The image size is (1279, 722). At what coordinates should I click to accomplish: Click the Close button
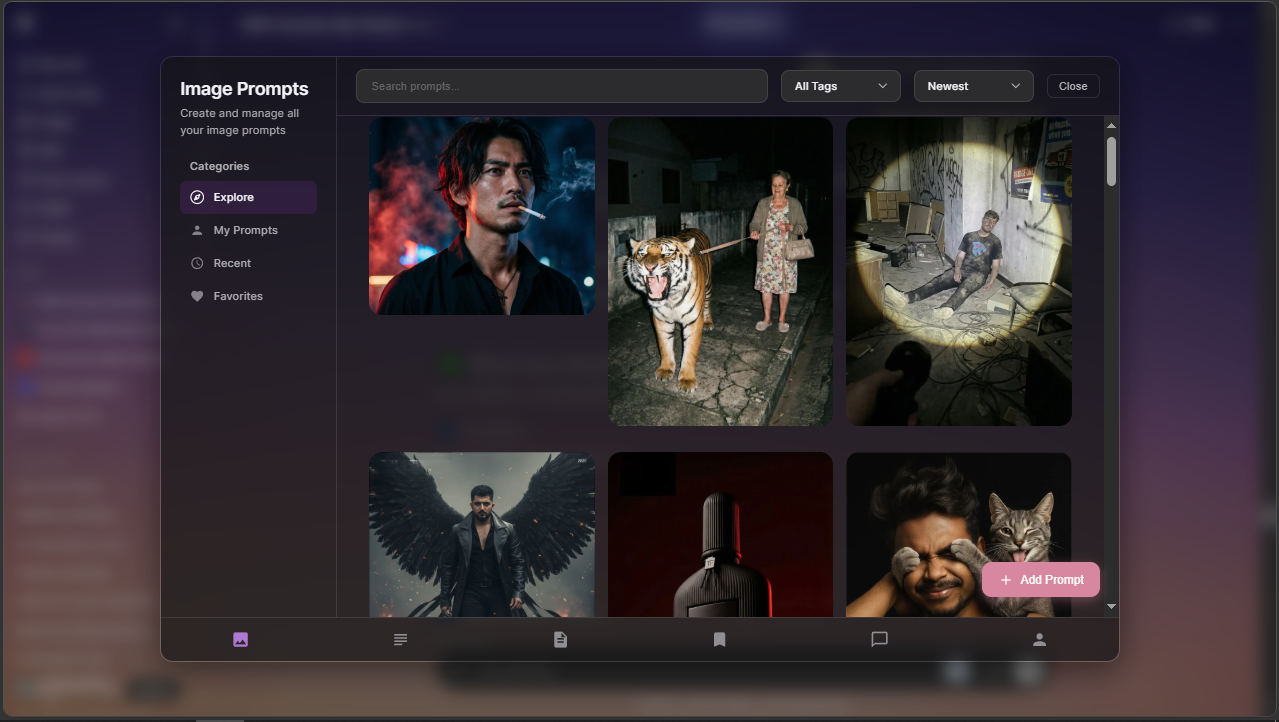(x=1073, y=86)
